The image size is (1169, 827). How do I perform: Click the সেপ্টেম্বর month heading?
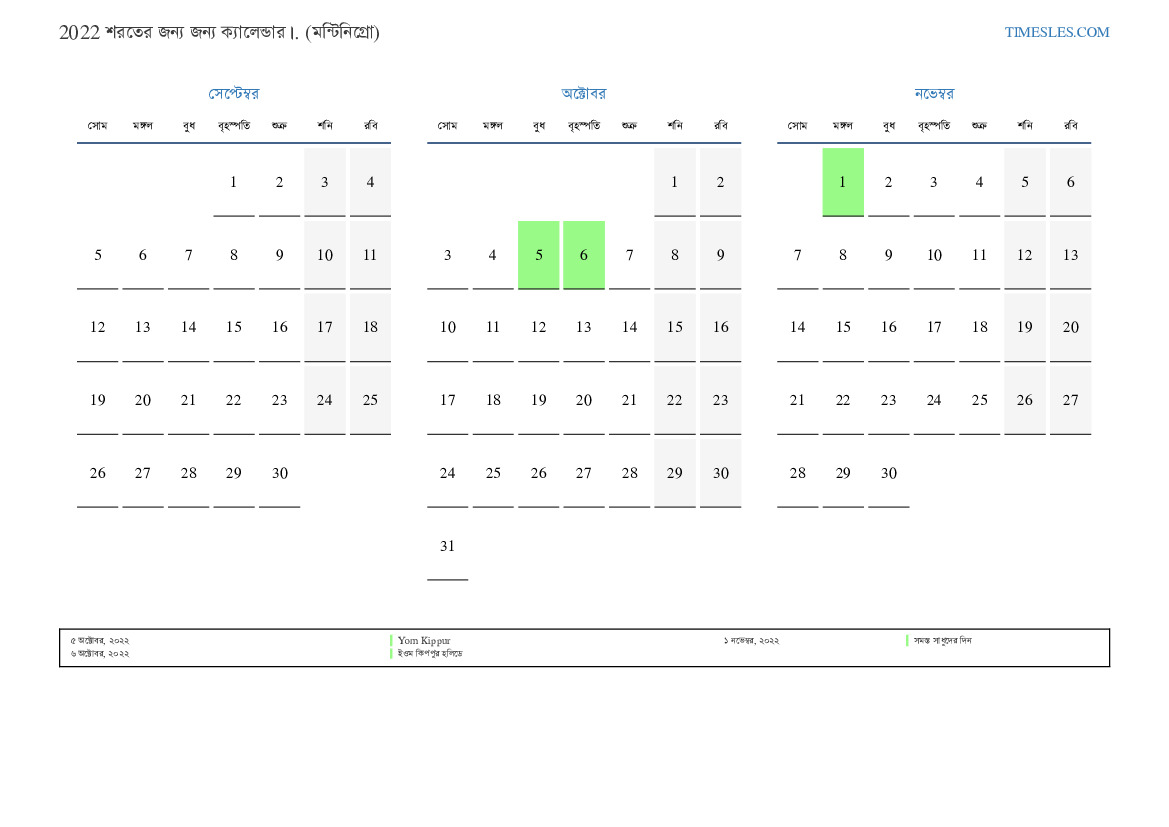233,94
